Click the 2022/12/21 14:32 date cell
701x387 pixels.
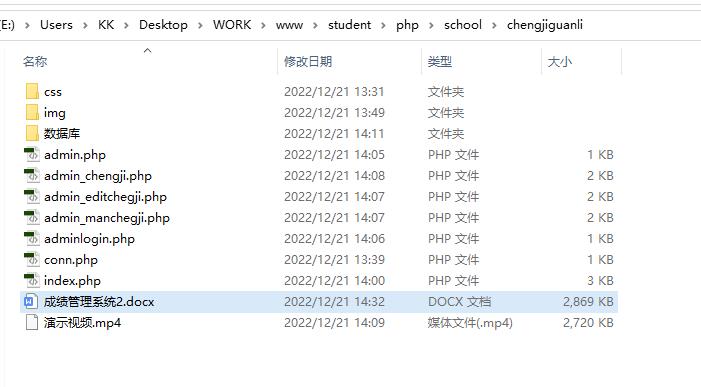334,302
